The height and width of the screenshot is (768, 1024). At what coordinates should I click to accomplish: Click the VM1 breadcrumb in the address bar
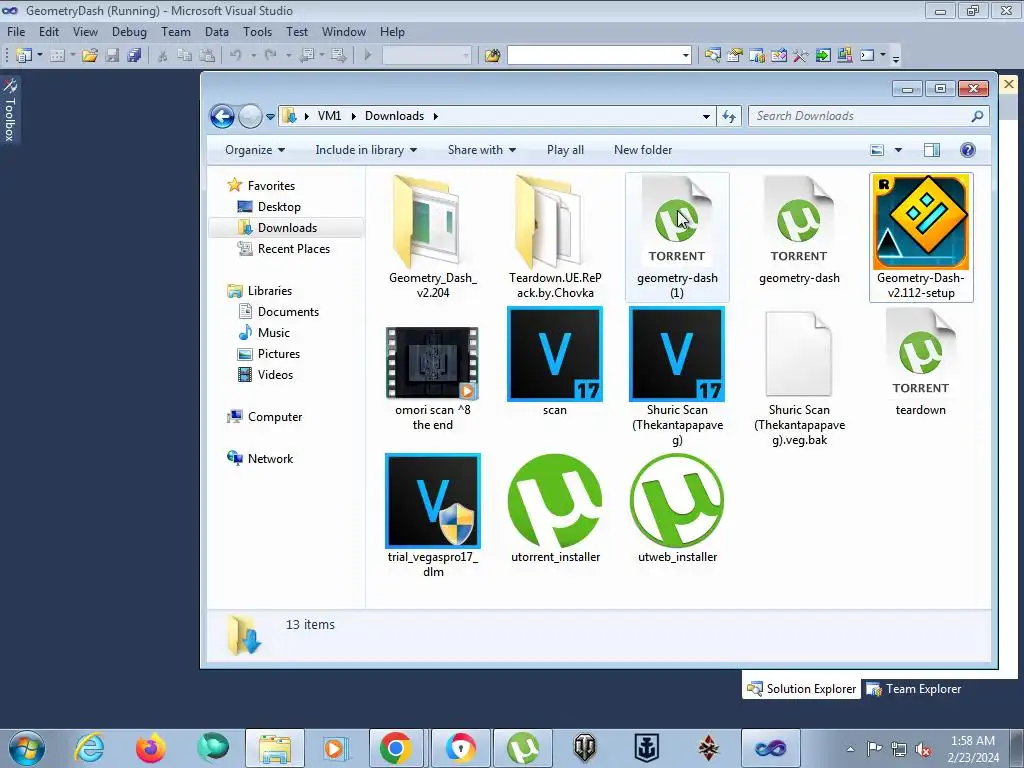tap(329, 116)
